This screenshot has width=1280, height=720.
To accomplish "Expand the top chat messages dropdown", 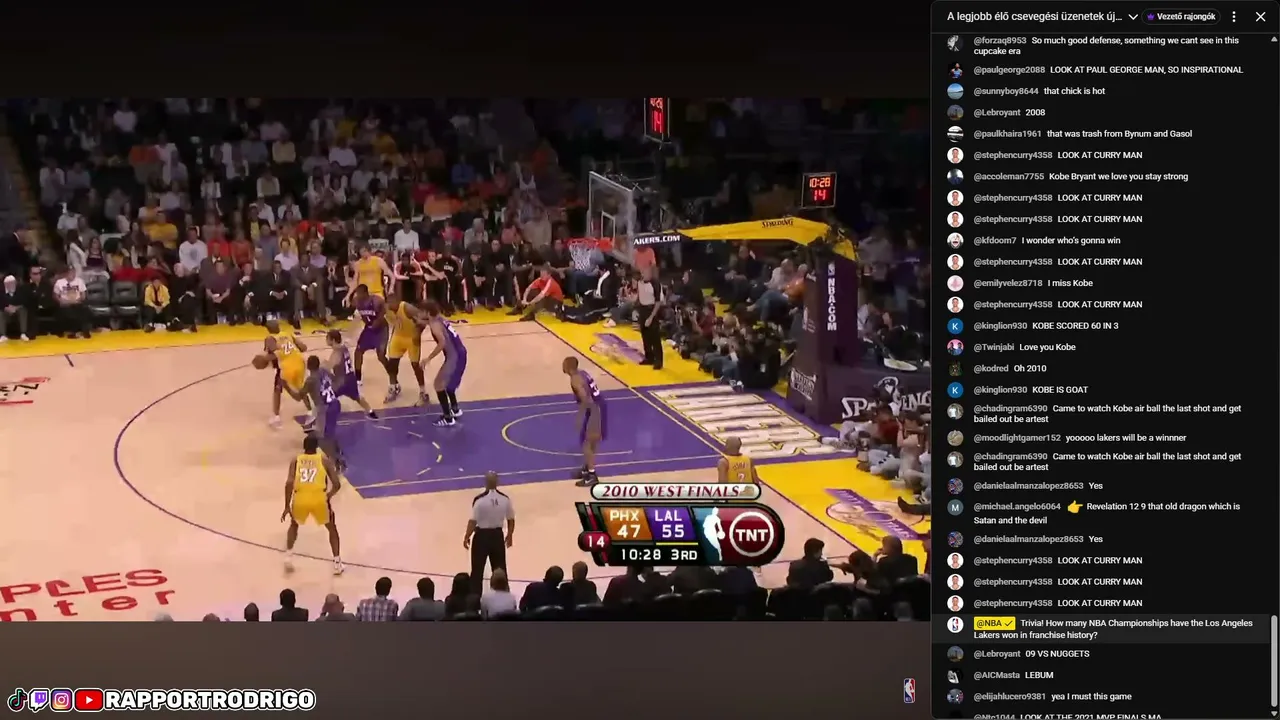I will coord(1133,17).
